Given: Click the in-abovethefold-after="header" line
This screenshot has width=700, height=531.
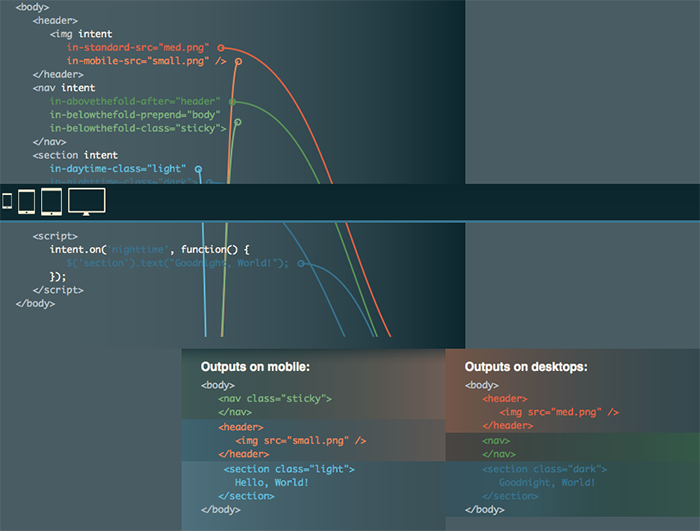Looking at the screenshot, I should [135, 101].
